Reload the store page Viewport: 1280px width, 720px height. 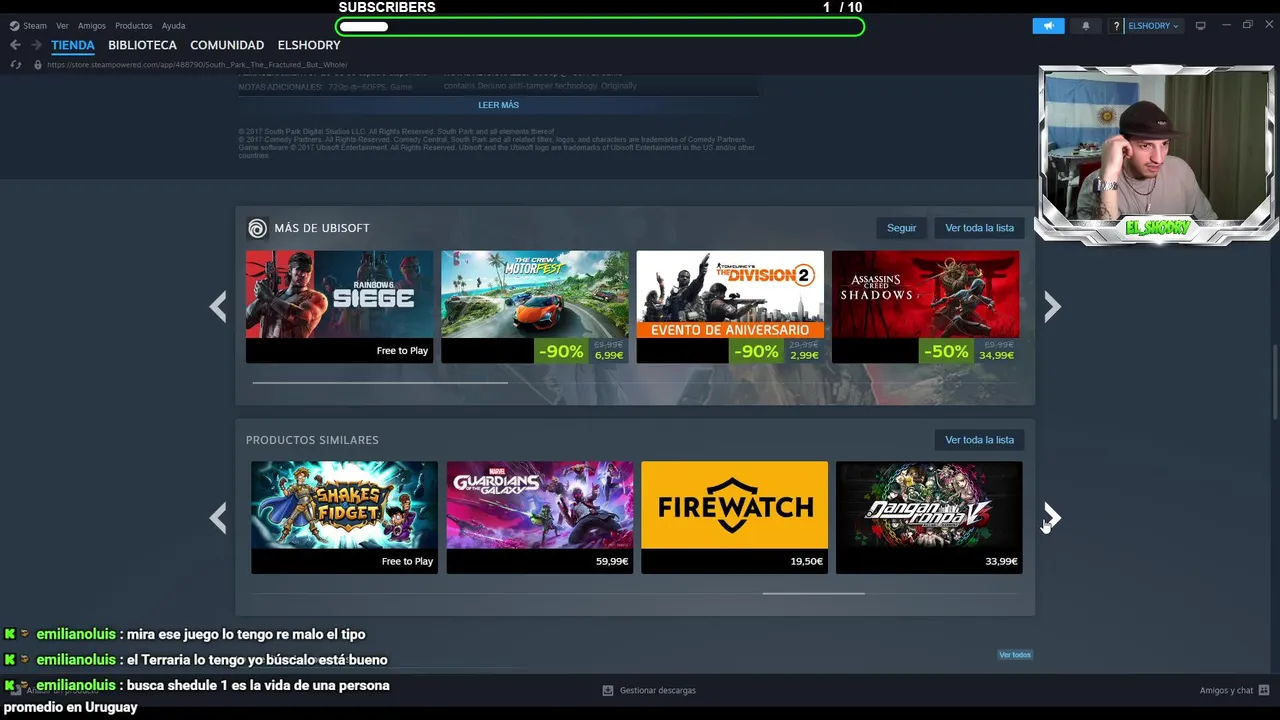(15, 65)
